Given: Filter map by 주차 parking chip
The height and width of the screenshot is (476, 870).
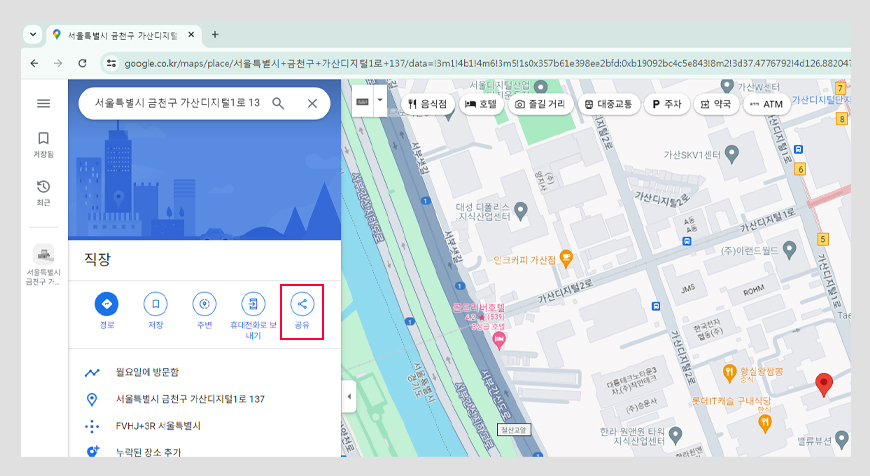Looking at the screenshot, I should [667, 104].
